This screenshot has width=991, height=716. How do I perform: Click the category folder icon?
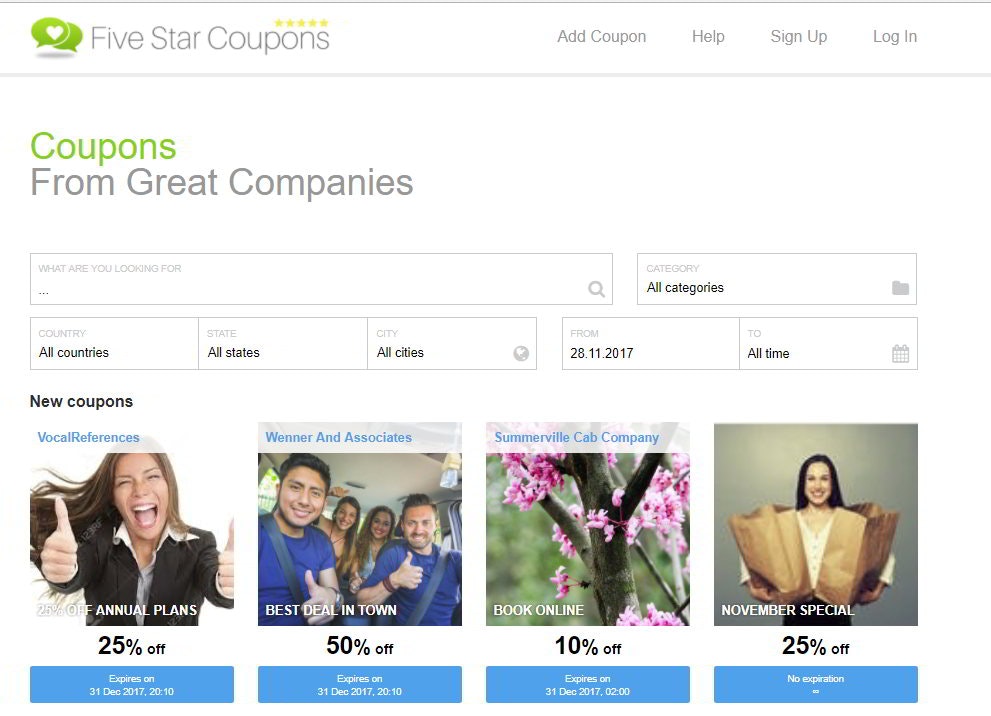pos(900,288)
